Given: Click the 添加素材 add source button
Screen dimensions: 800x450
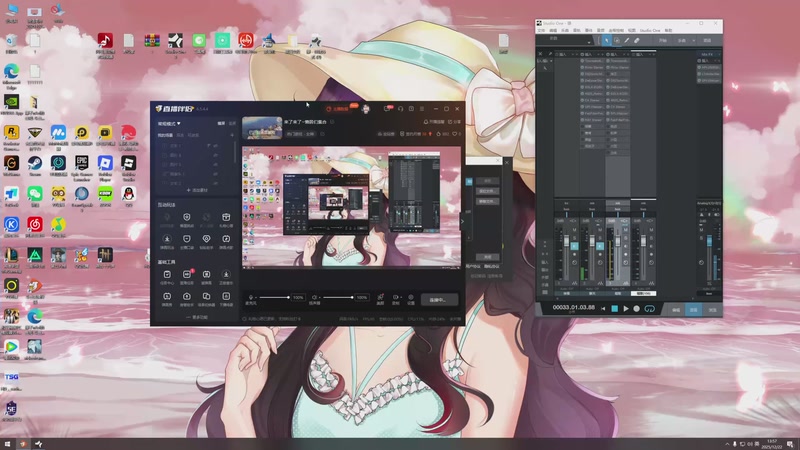Looking at the screenshot, I should pyautogui.click(x=197, y=190).
